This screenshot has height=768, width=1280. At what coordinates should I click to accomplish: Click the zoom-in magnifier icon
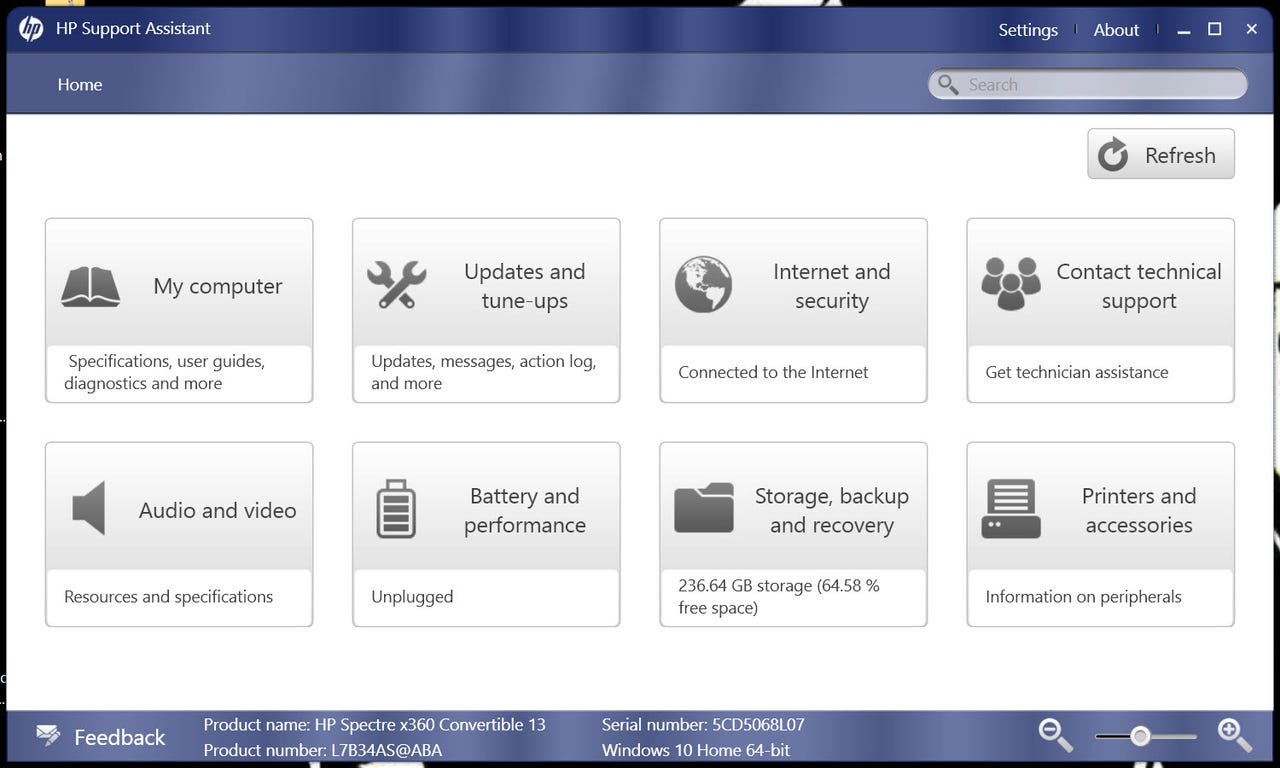pos(1234,735)
